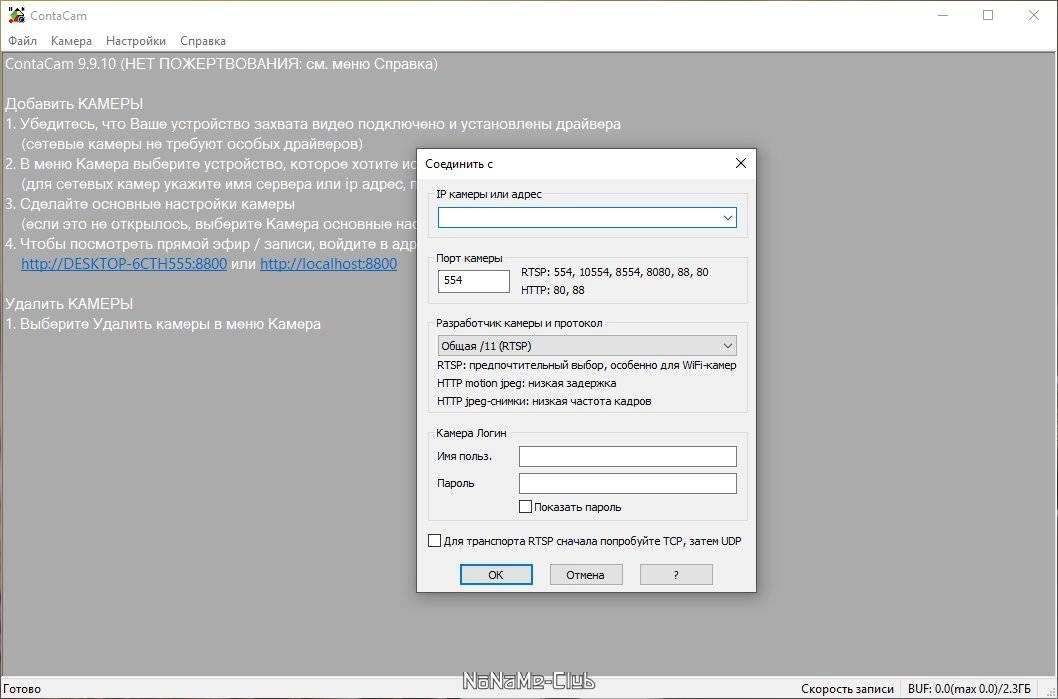Open the http://localhost:8800 link
This screenshot has height=699, width=1058.
[x=329, y=264]
